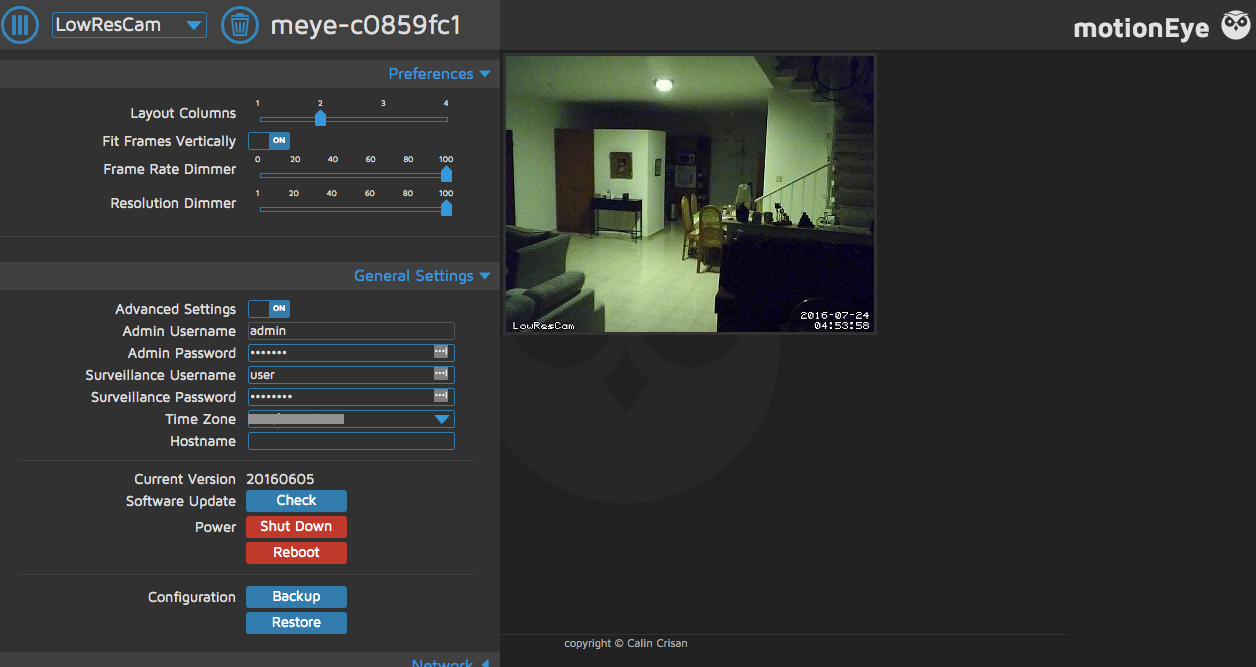
Task: Click the key icon in Surveillance Password field
Action: coord(440,397)
